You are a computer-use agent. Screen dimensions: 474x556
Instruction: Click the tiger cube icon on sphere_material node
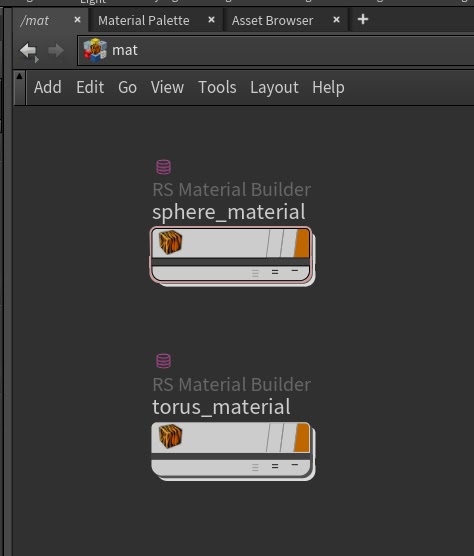[170, 242]
